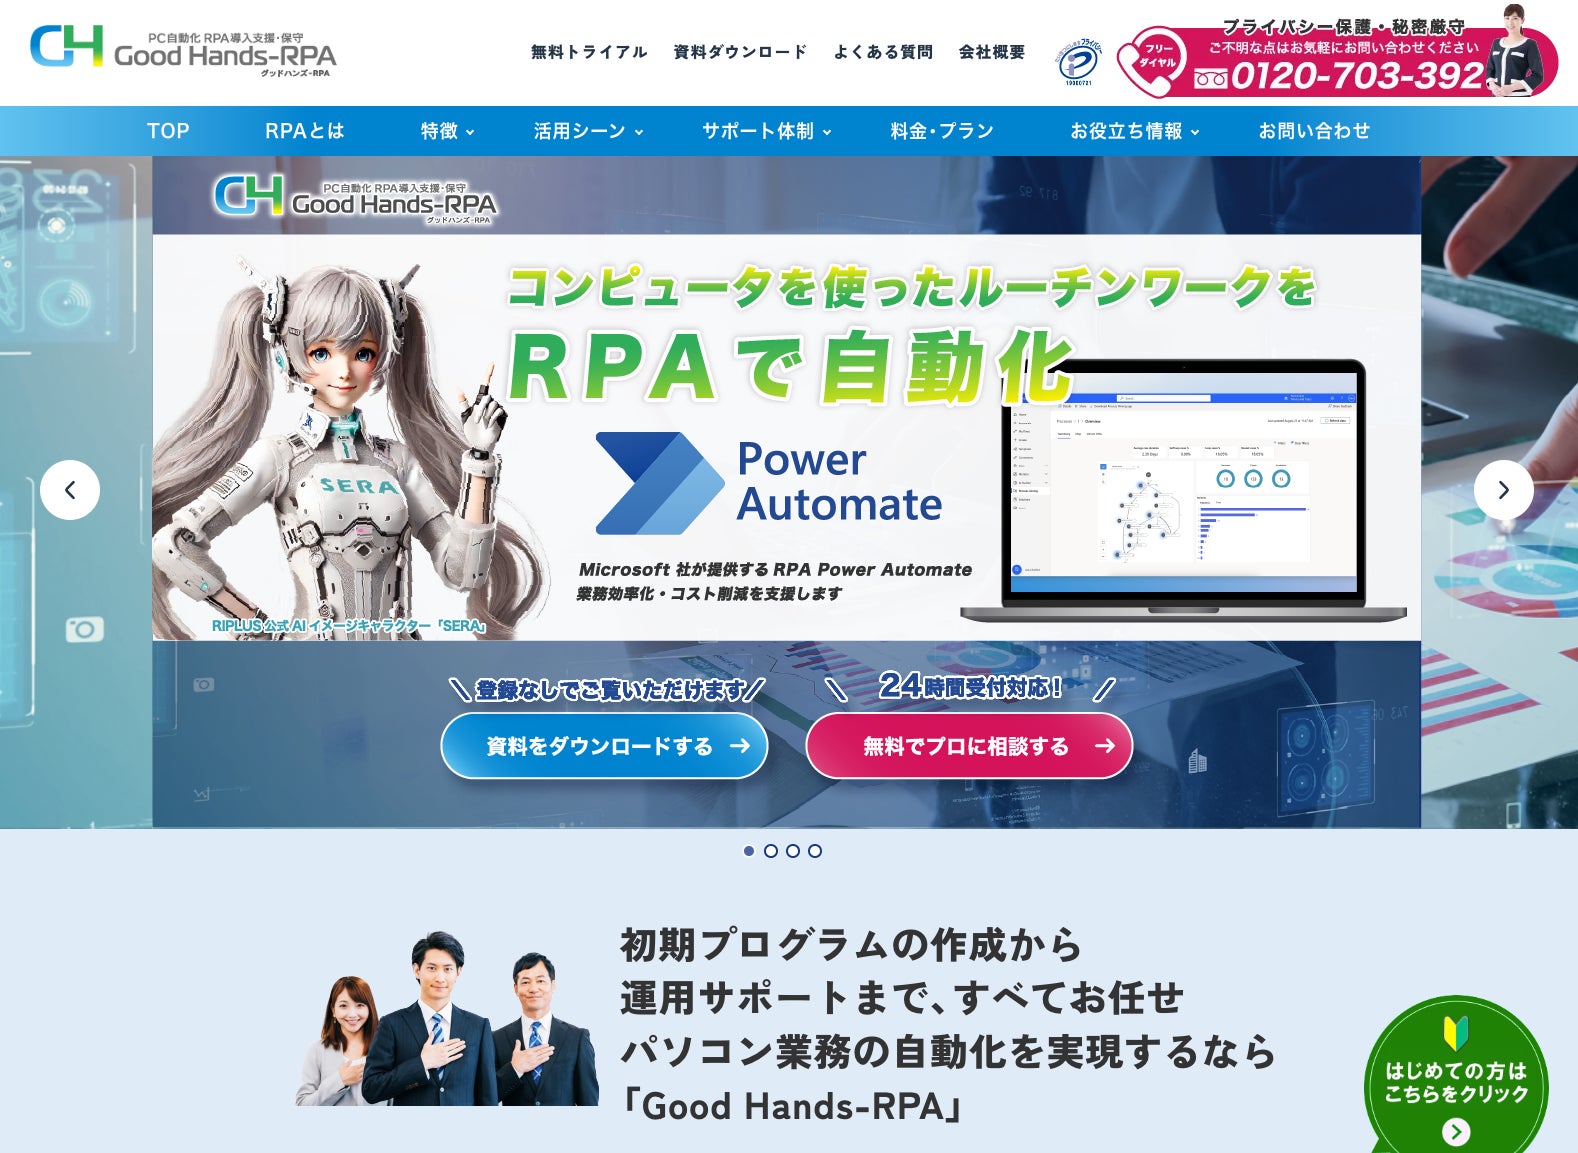
Task: Open the 会社概要 link
Action: (992, 52)
